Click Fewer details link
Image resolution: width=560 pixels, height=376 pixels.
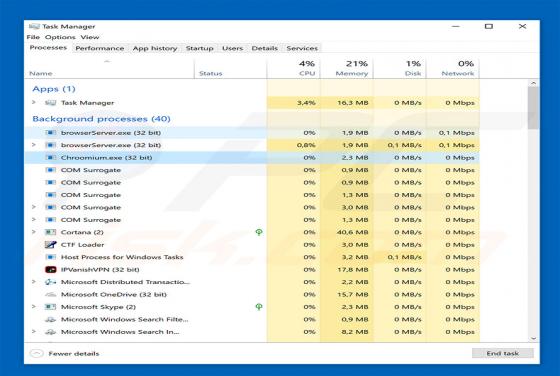74,354
